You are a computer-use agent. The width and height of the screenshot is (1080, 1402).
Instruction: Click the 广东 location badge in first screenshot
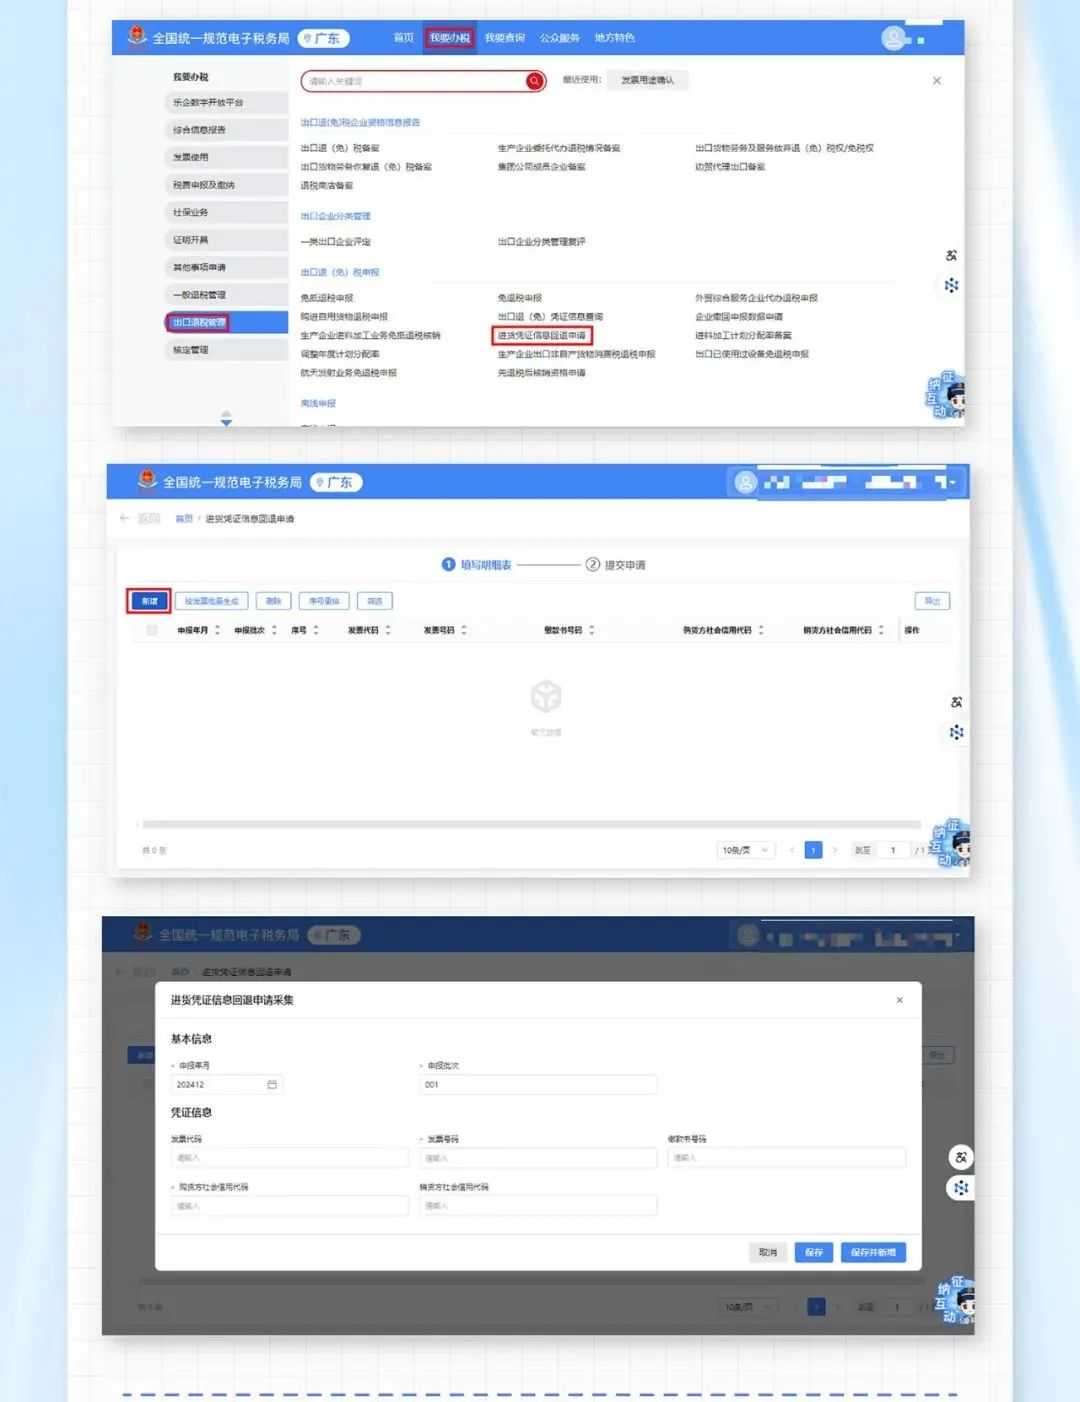(324, 39)
